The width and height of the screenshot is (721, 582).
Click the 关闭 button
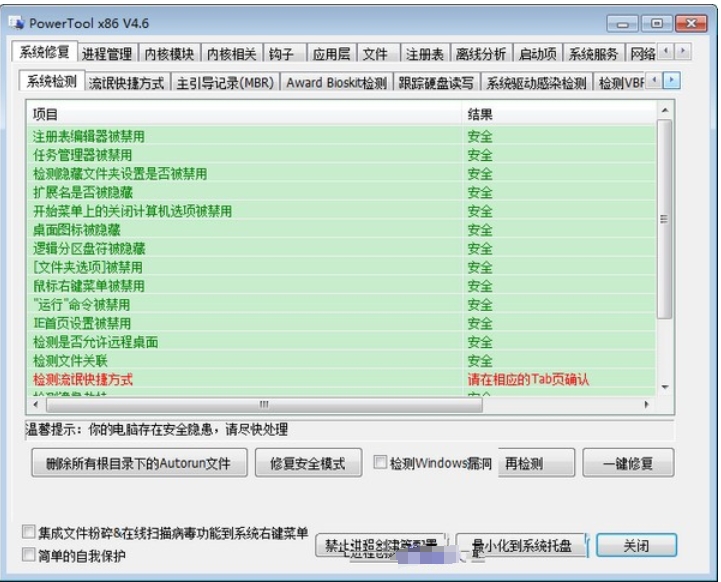point(636,546)
